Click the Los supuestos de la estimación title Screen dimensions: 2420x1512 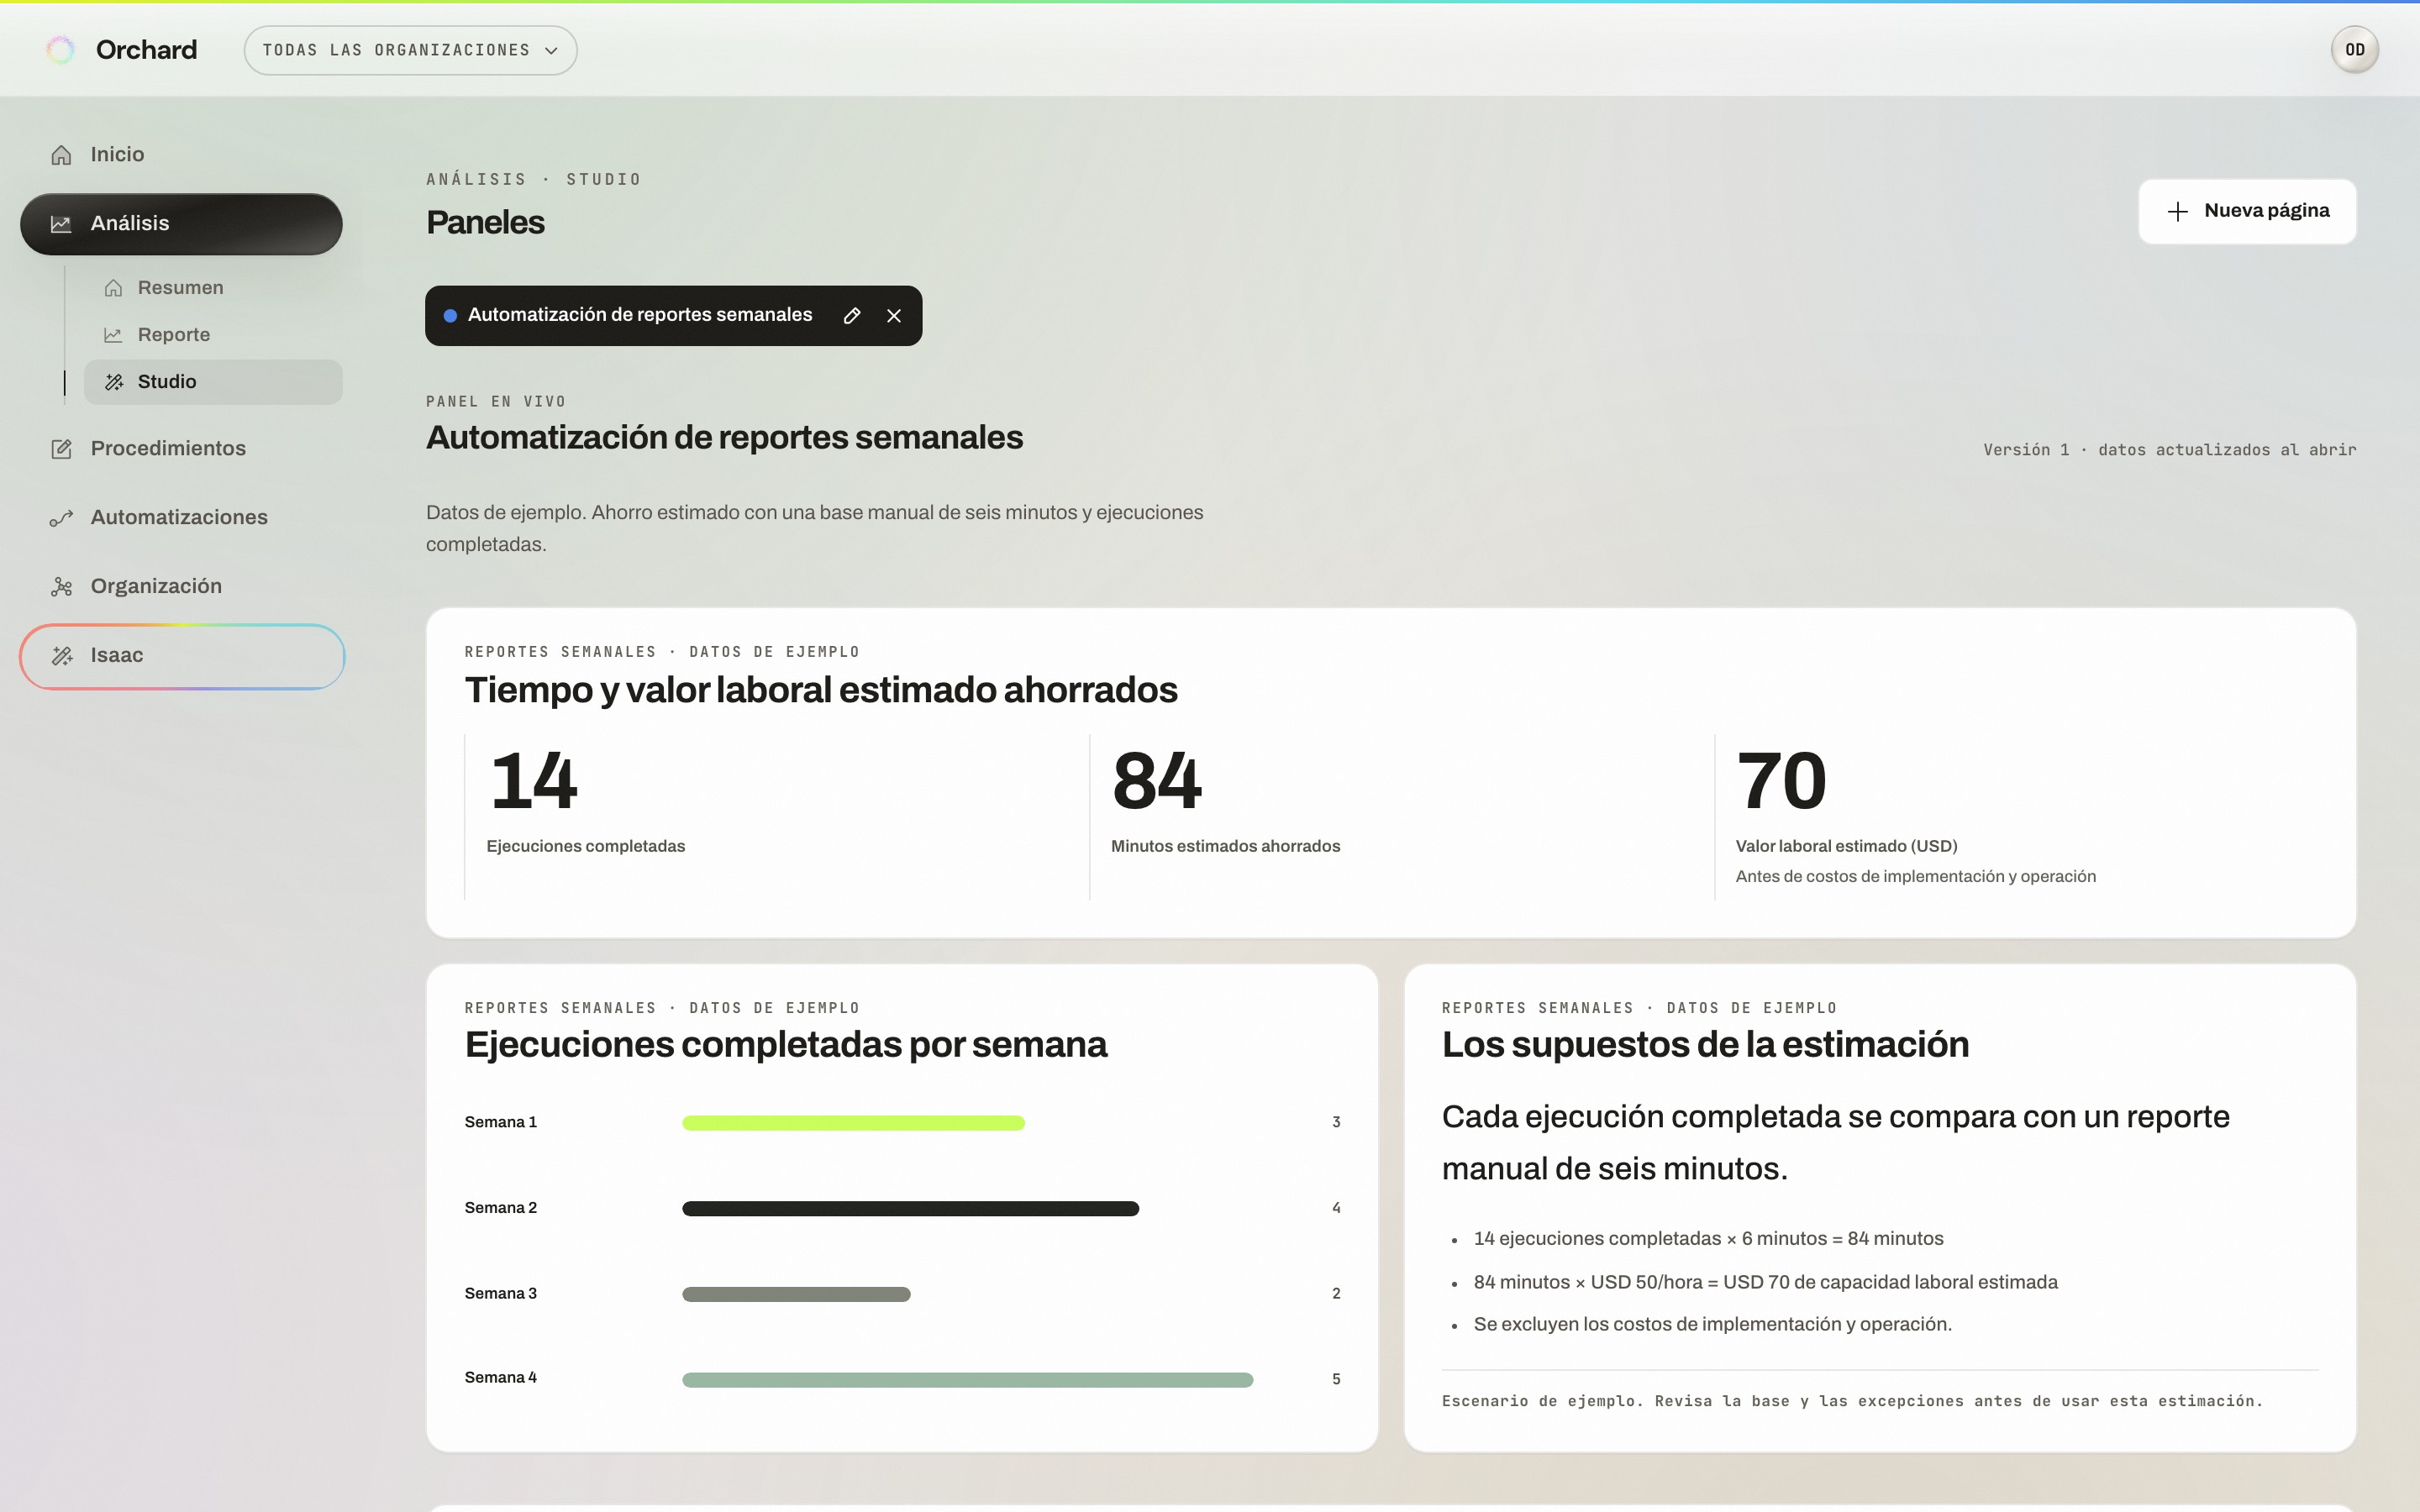[x=1705, y=1045]
